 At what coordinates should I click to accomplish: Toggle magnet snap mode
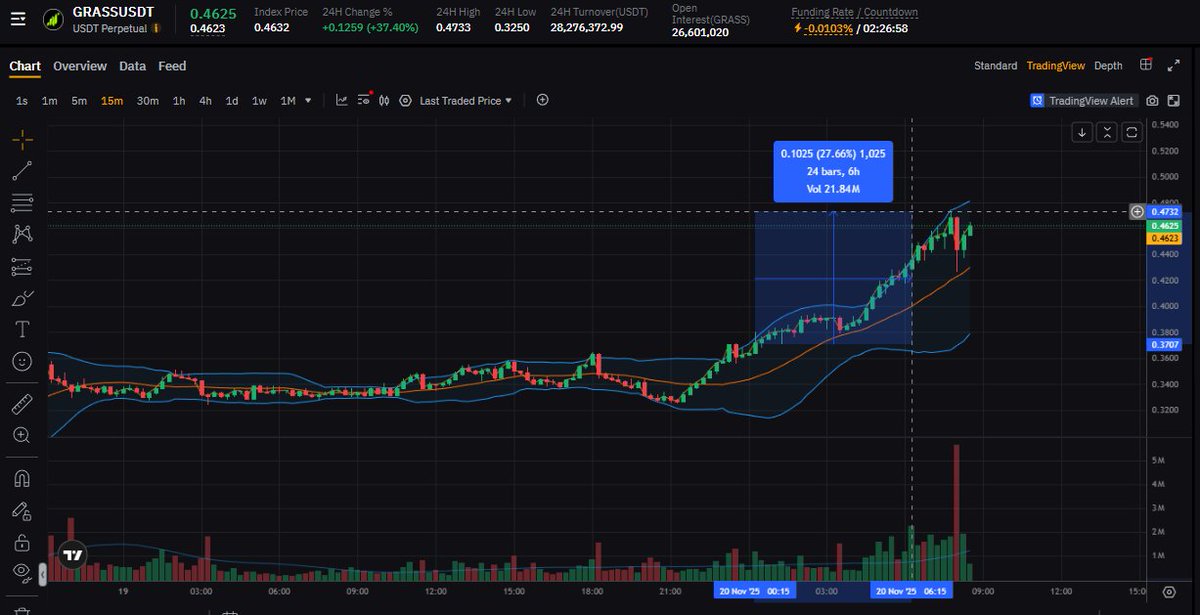pos(21,478)
